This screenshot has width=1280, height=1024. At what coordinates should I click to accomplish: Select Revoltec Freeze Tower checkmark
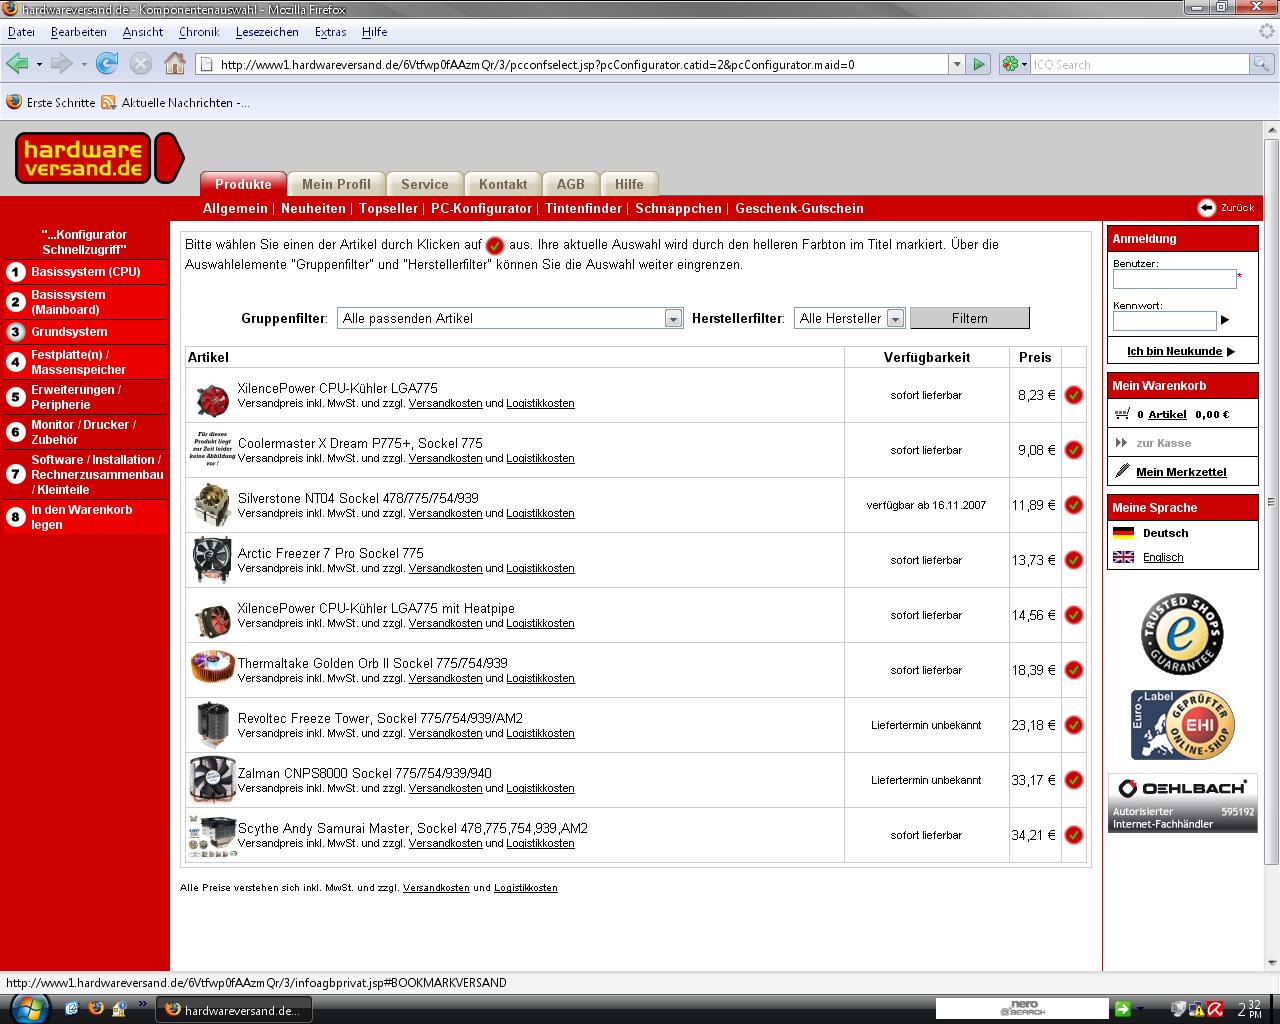click(1074, 725)
